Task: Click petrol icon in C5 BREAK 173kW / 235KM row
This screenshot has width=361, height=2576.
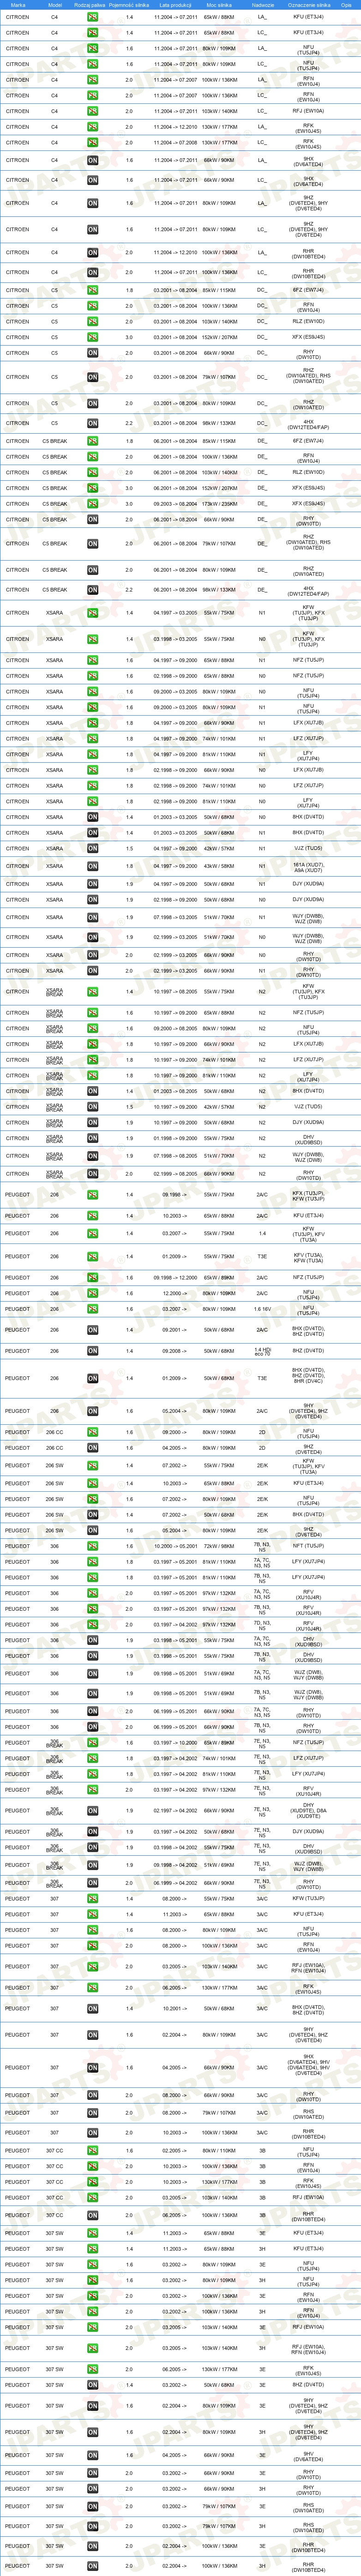Action: [92, 504]
